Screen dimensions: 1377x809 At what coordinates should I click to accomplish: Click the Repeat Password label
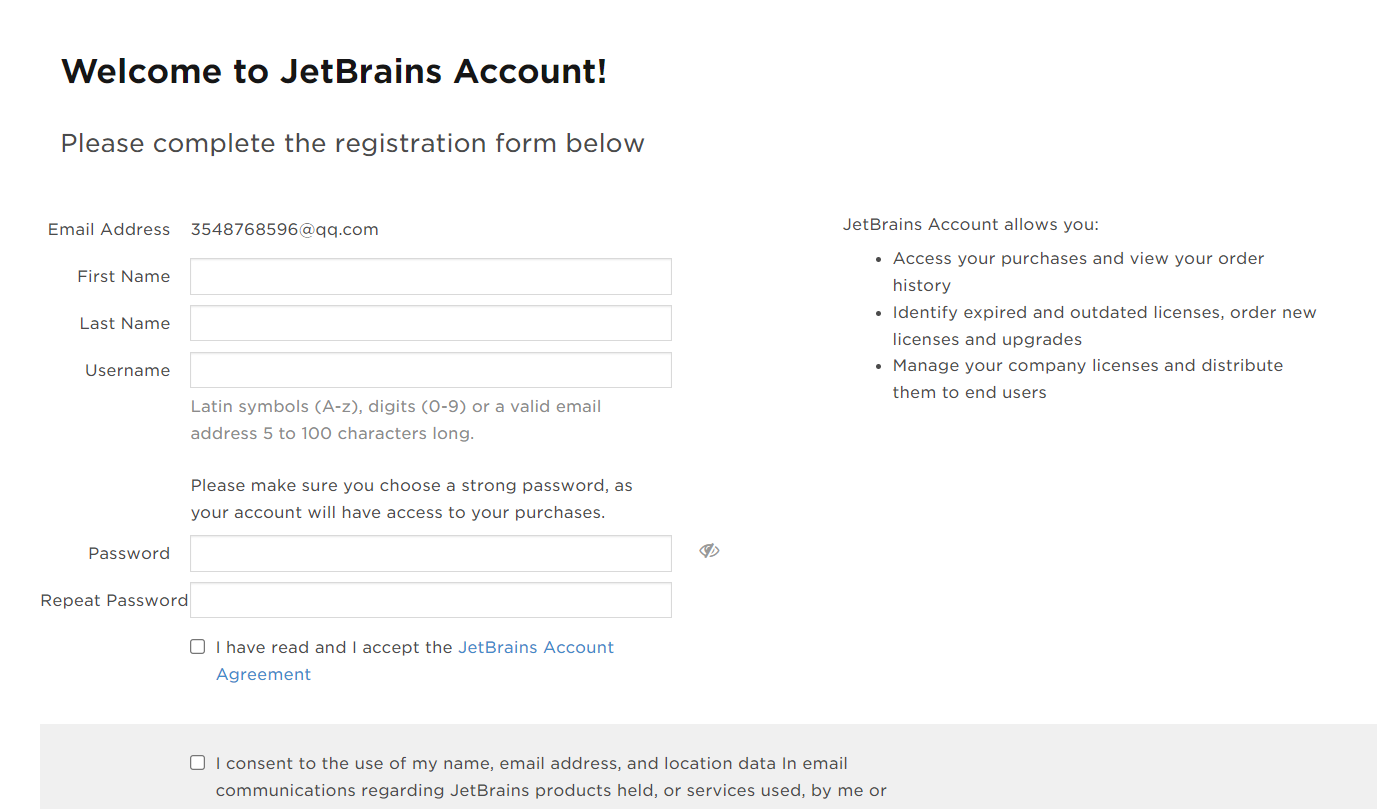coord(114,601)
